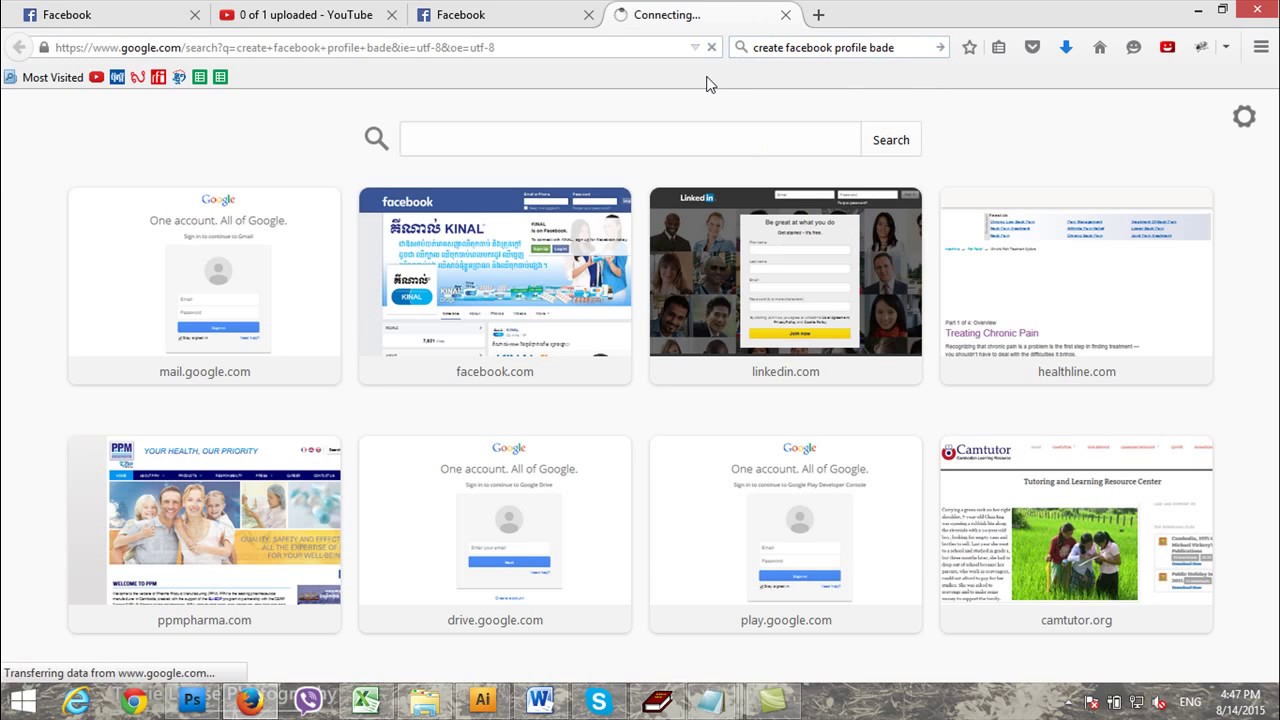Open the toolbar addon dropdown arrow next to hamburger menu
1280x720 pixels.
tap(1225, 47)
